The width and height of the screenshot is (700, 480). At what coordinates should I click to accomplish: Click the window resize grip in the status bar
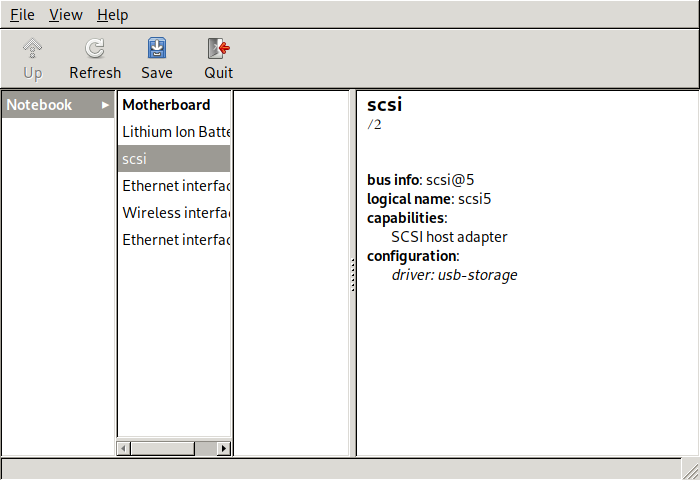690,470
